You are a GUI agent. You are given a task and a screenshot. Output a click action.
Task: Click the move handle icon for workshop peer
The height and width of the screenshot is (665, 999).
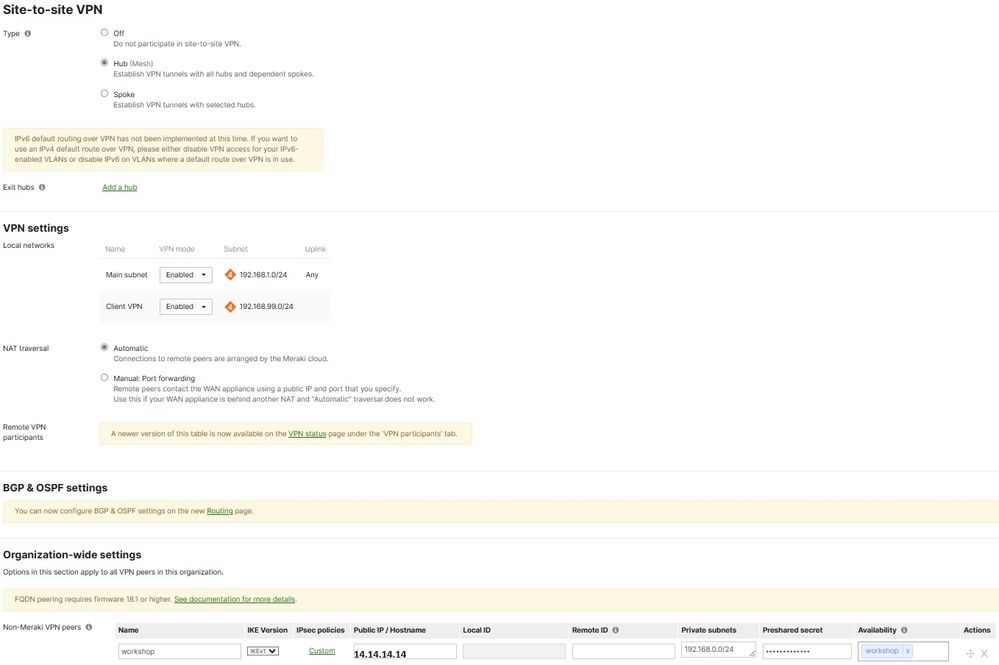pos(970,653)
